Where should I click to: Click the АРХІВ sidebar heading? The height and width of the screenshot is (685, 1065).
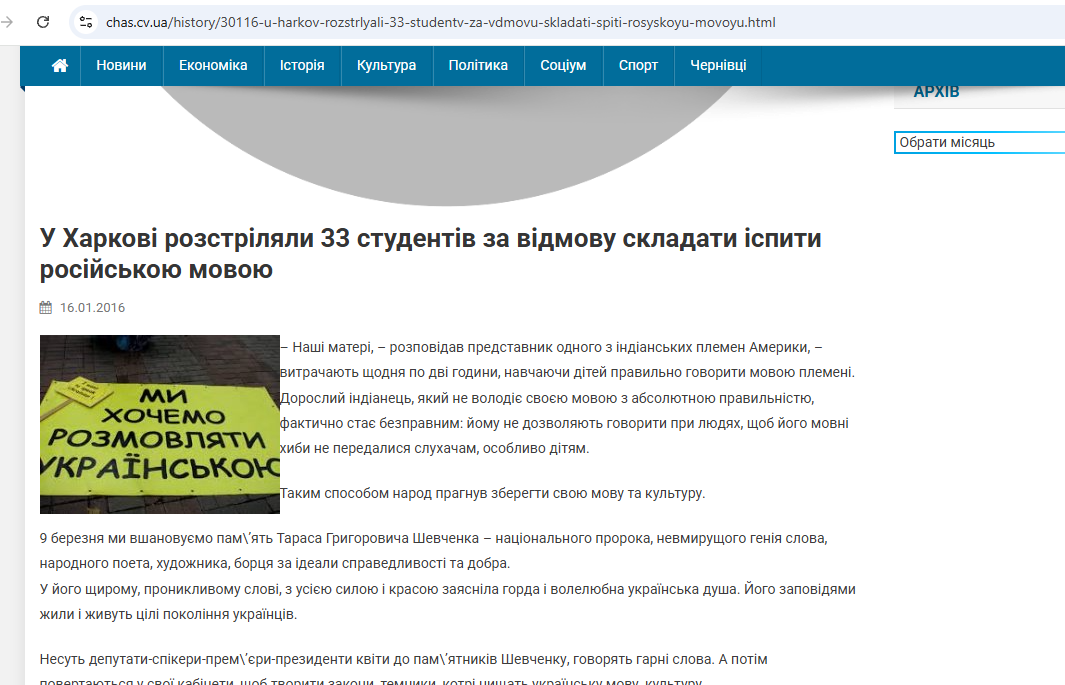pyautogui.click(x=936, y=92)
